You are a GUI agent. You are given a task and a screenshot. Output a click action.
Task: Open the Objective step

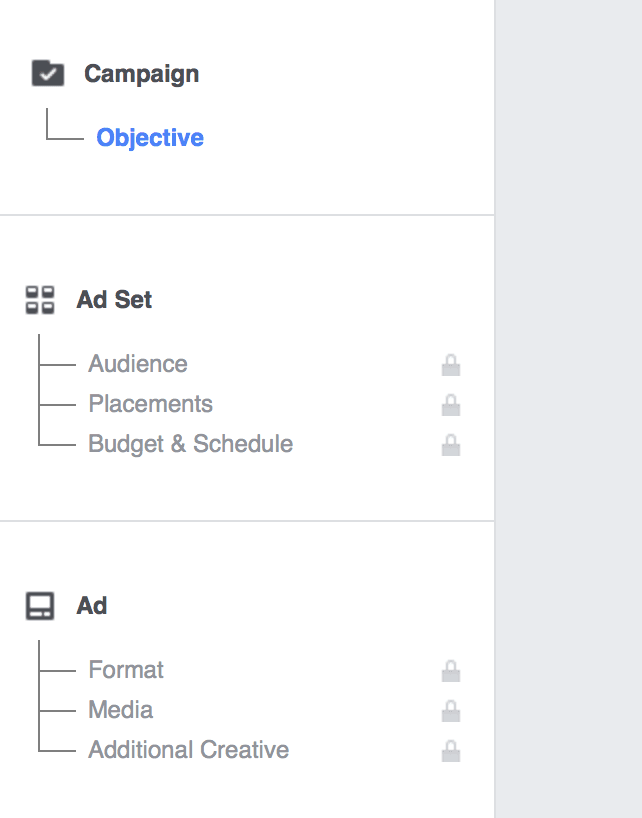click(x=150, y=137)
